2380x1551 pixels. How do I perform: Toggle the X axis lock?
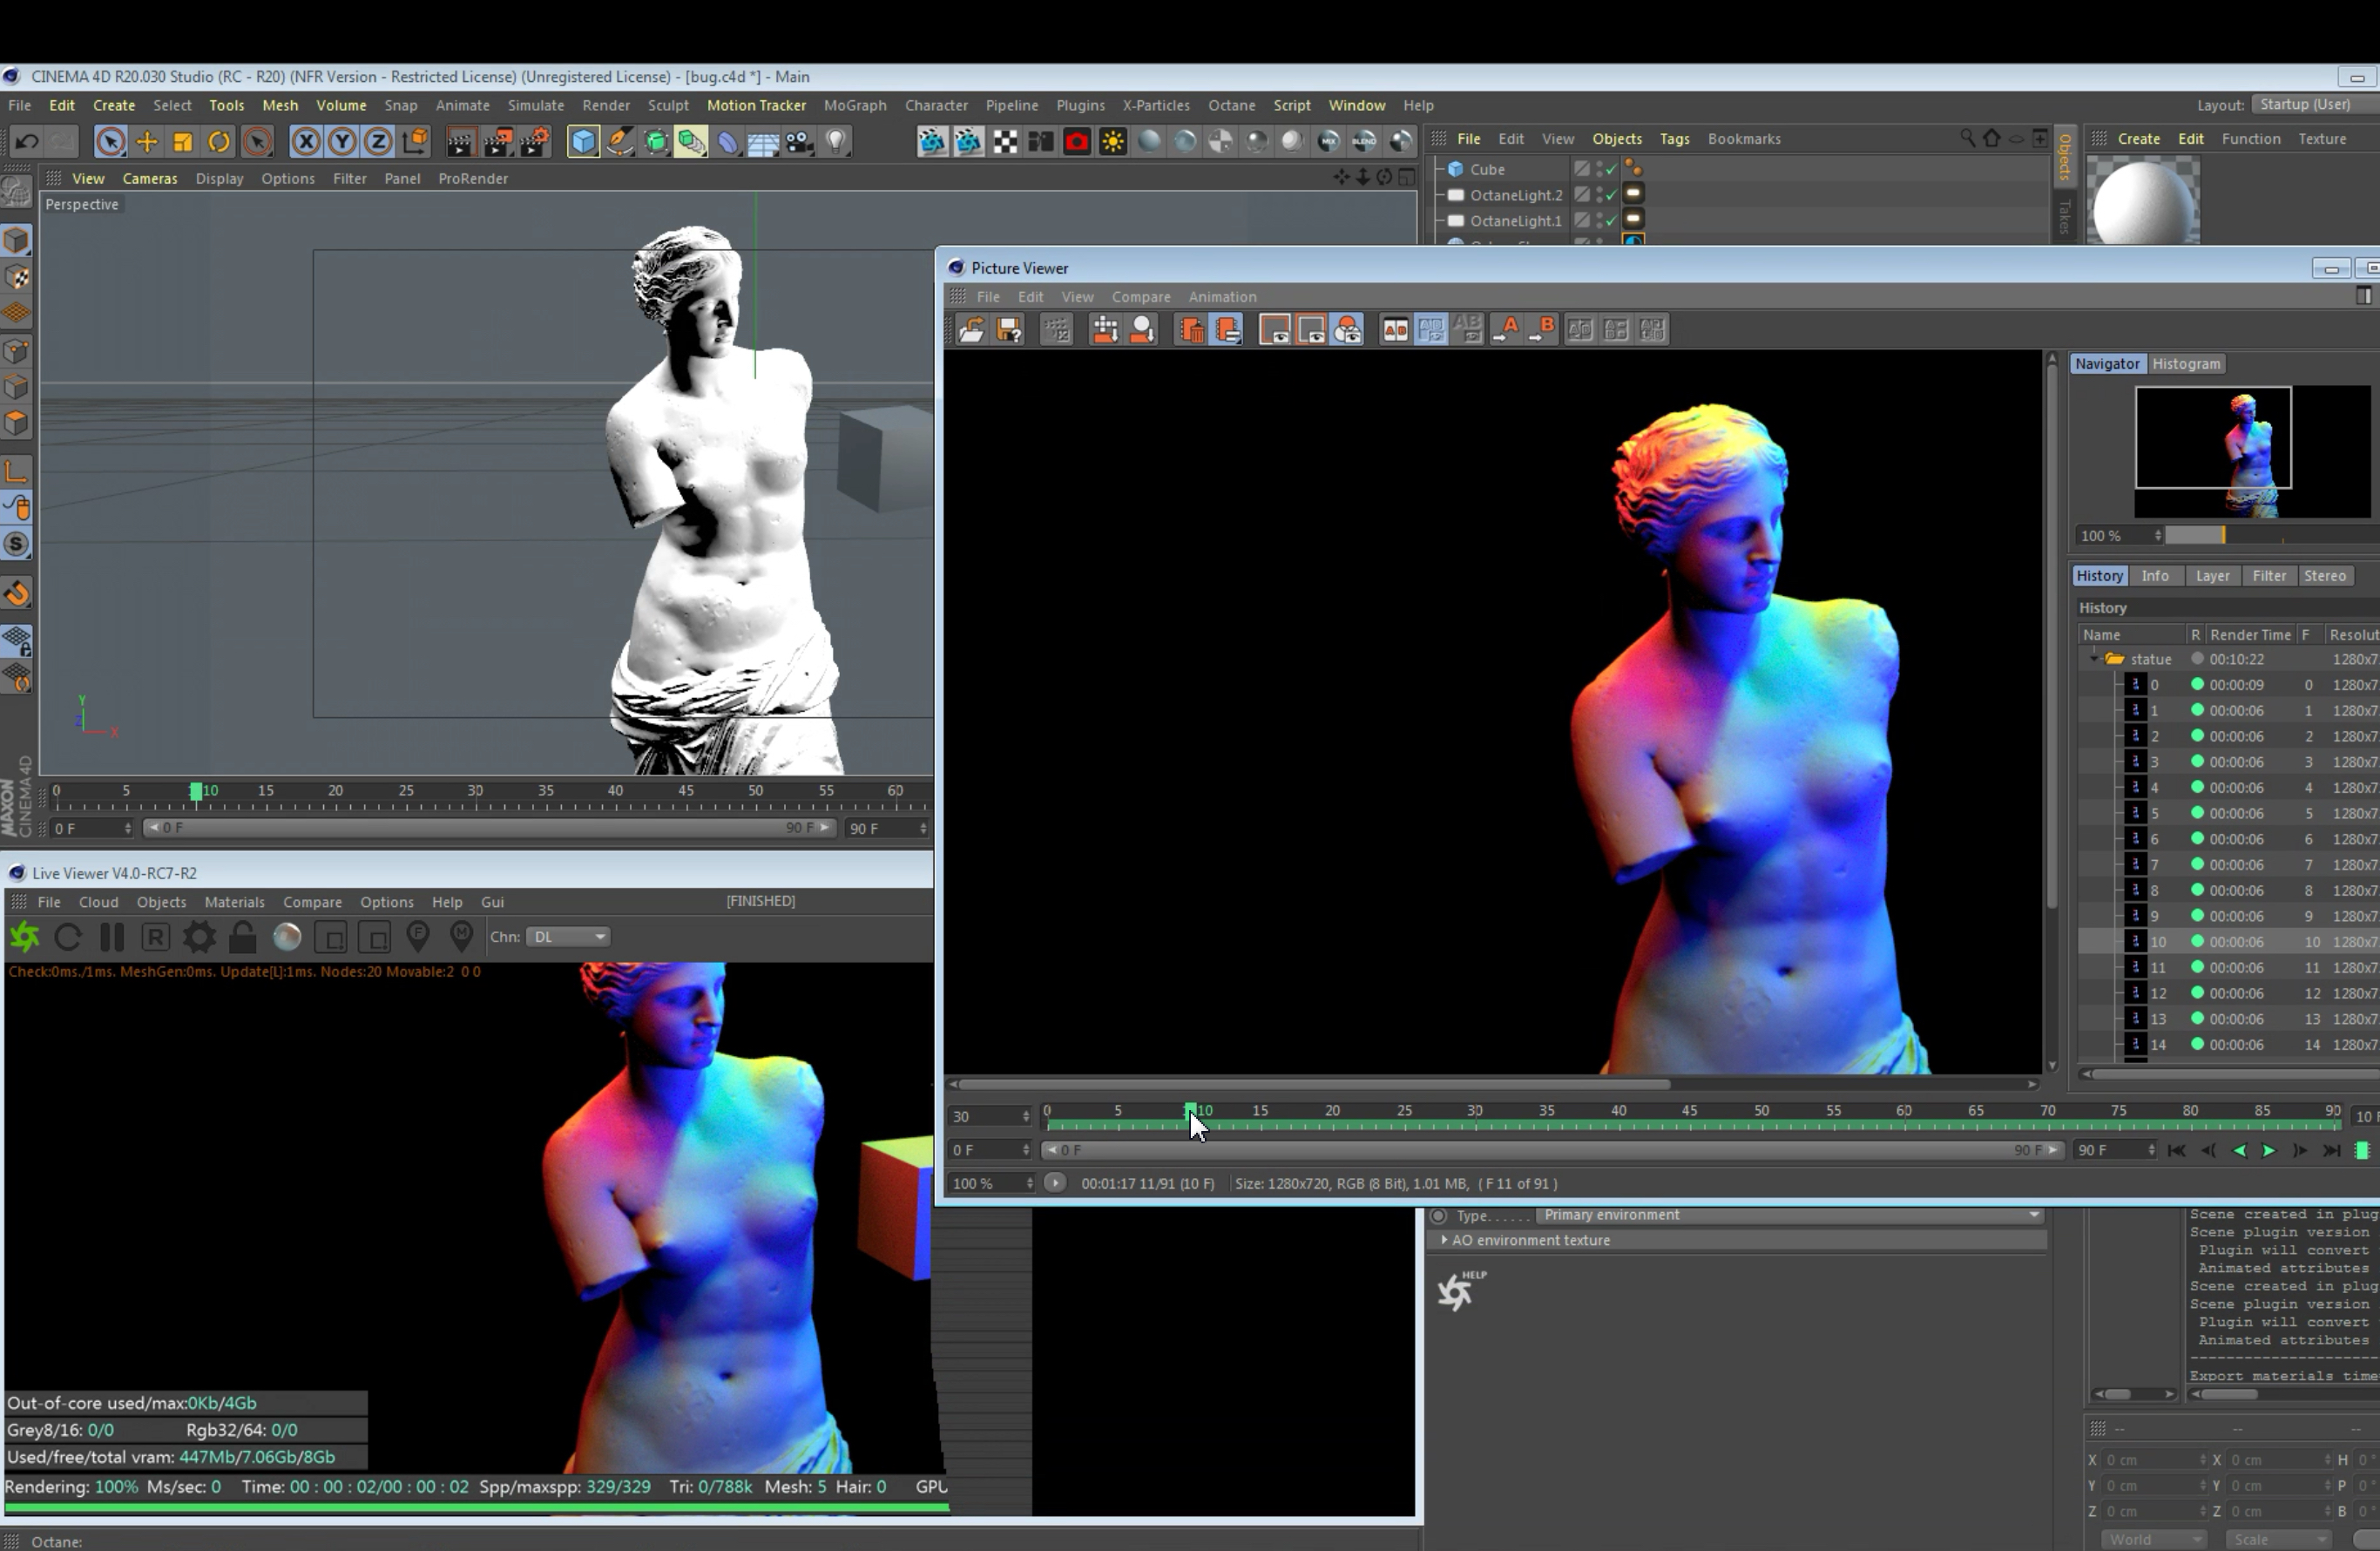(306, 142)
